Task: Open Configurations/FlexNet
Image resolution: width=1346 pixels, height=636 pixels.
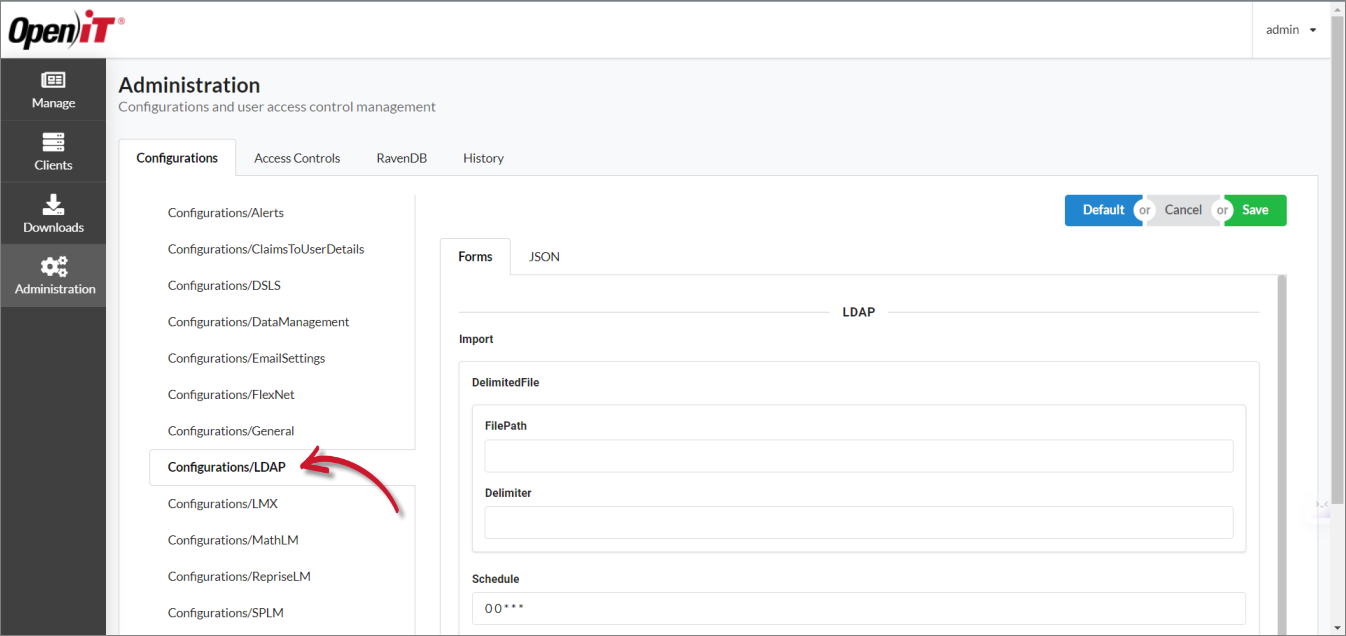Action: coord(231,394)
